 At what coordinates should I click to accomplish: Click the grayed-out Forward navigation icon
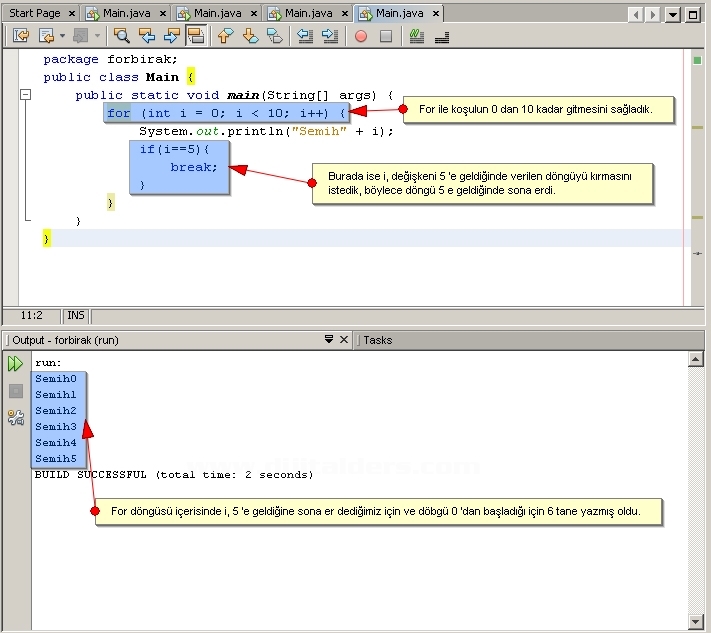click(x=81, y=35)
